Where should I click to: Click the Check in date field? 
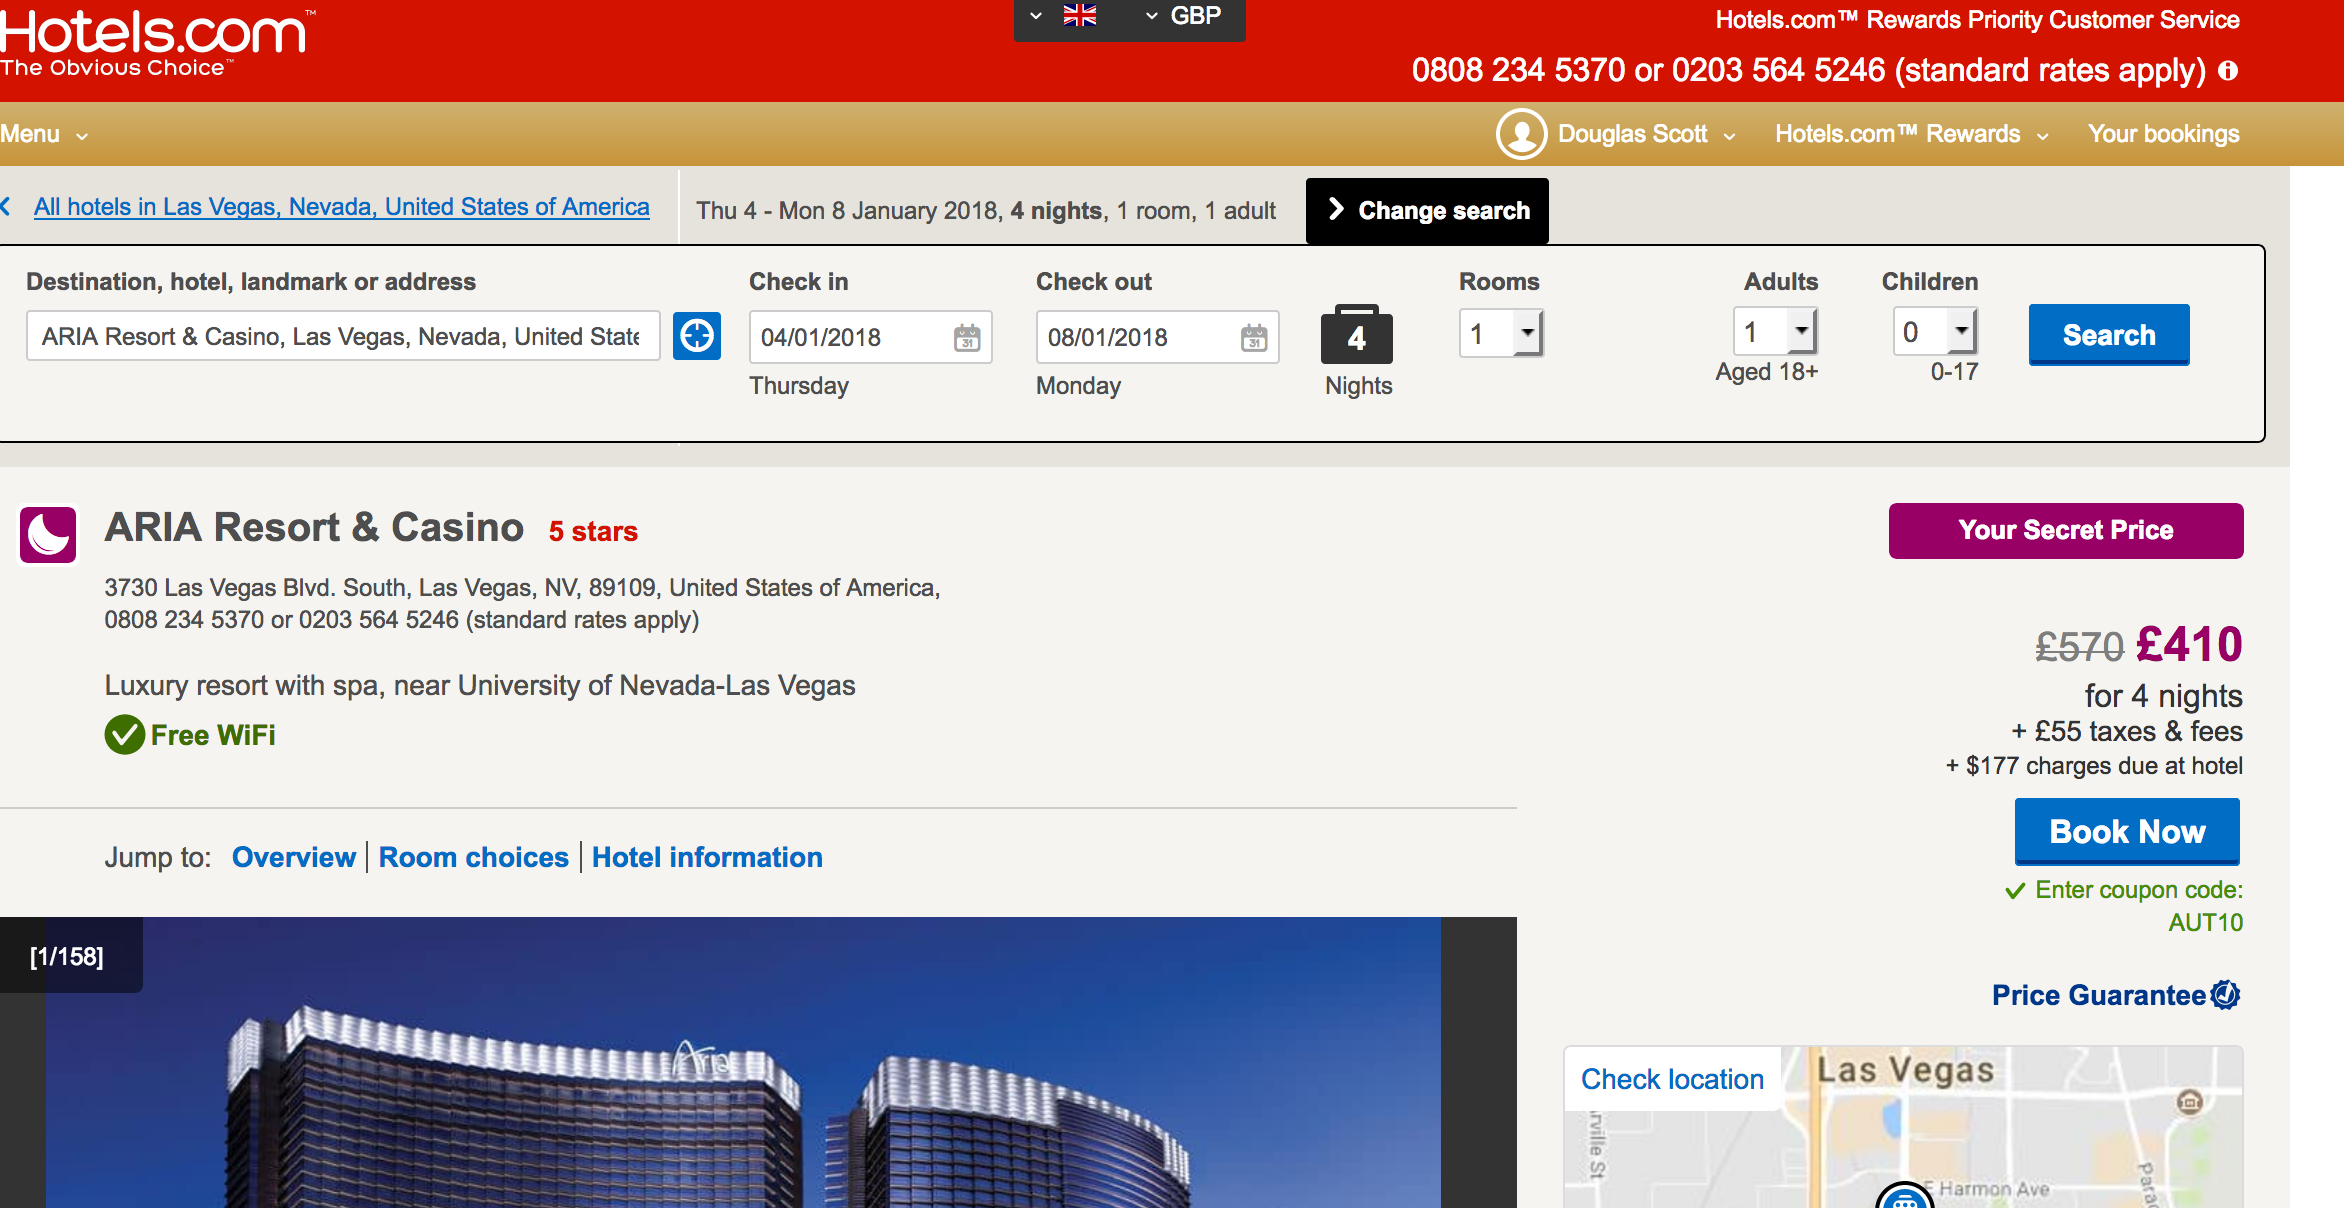870,337
